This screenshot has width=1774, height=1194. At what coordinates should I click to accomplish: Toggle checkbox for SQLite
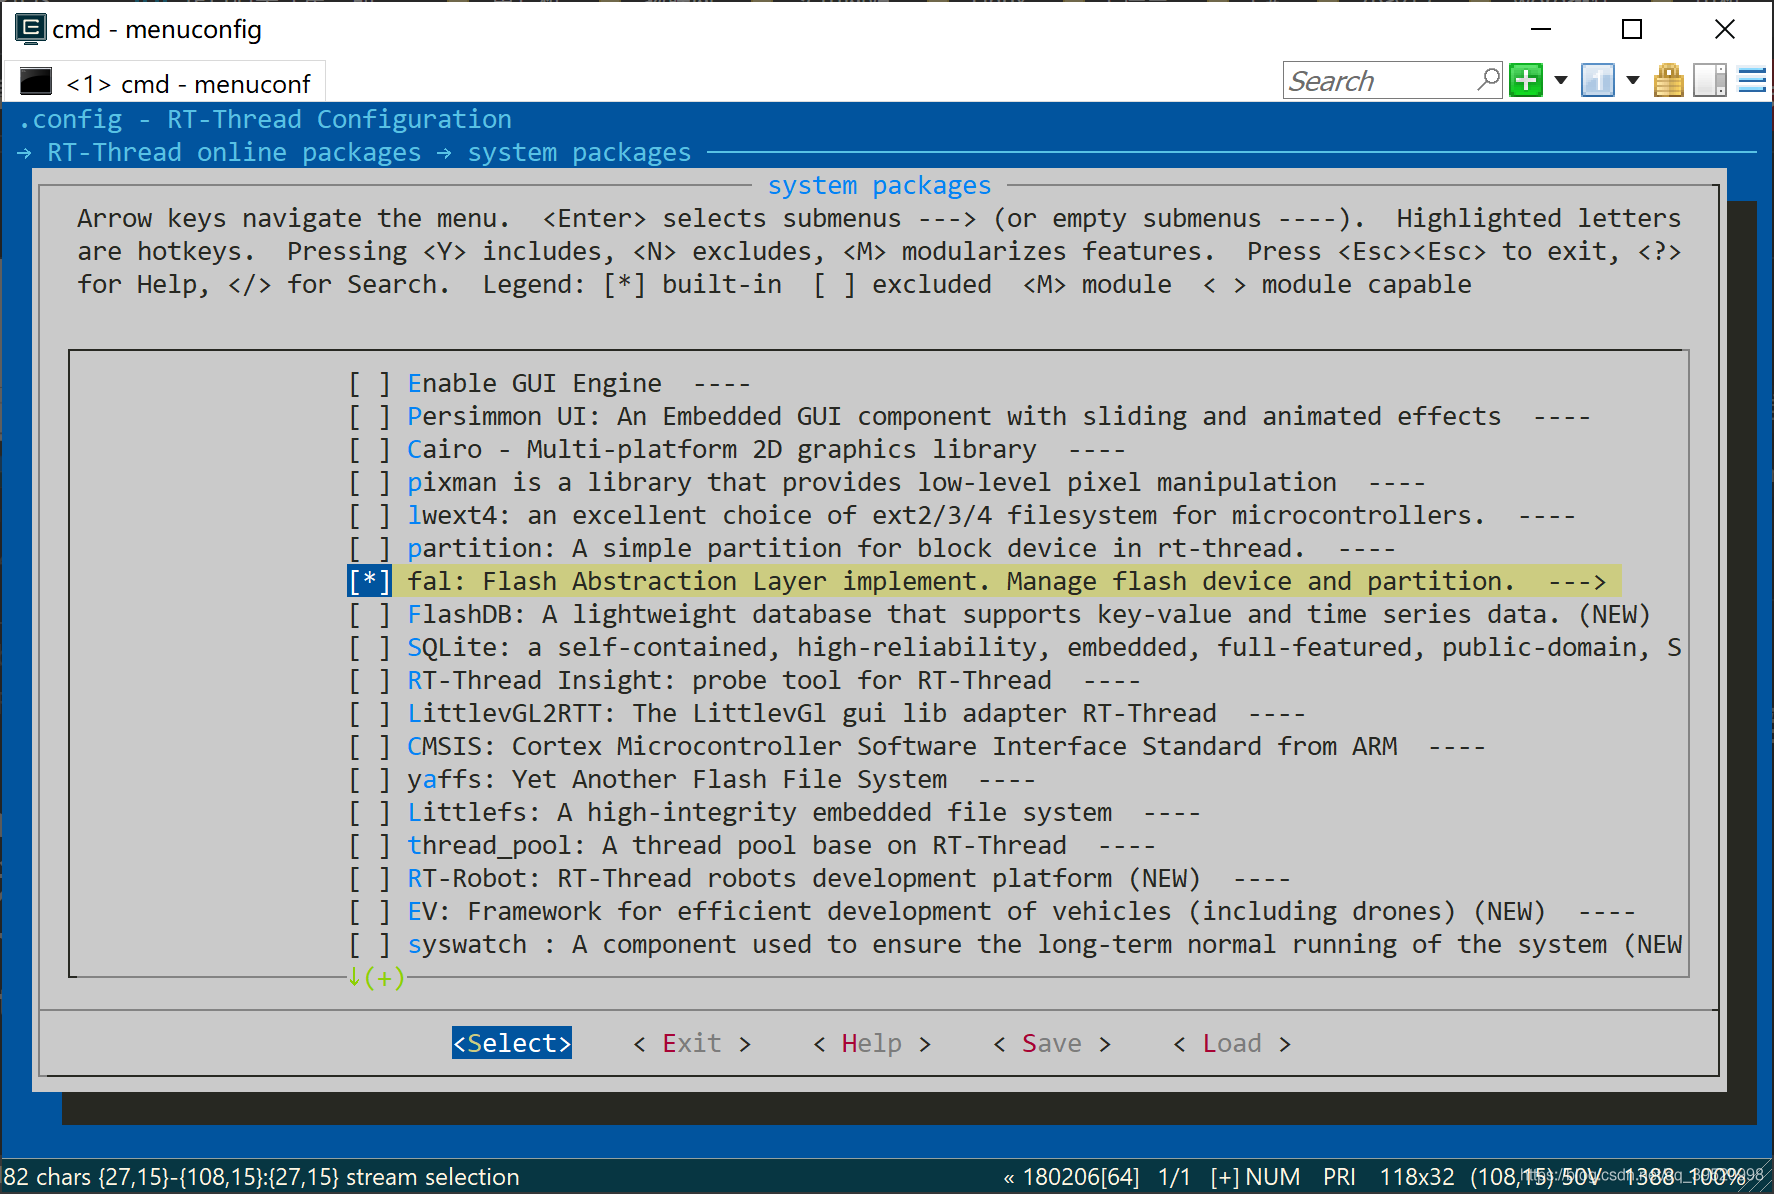[x=369, y=648]
